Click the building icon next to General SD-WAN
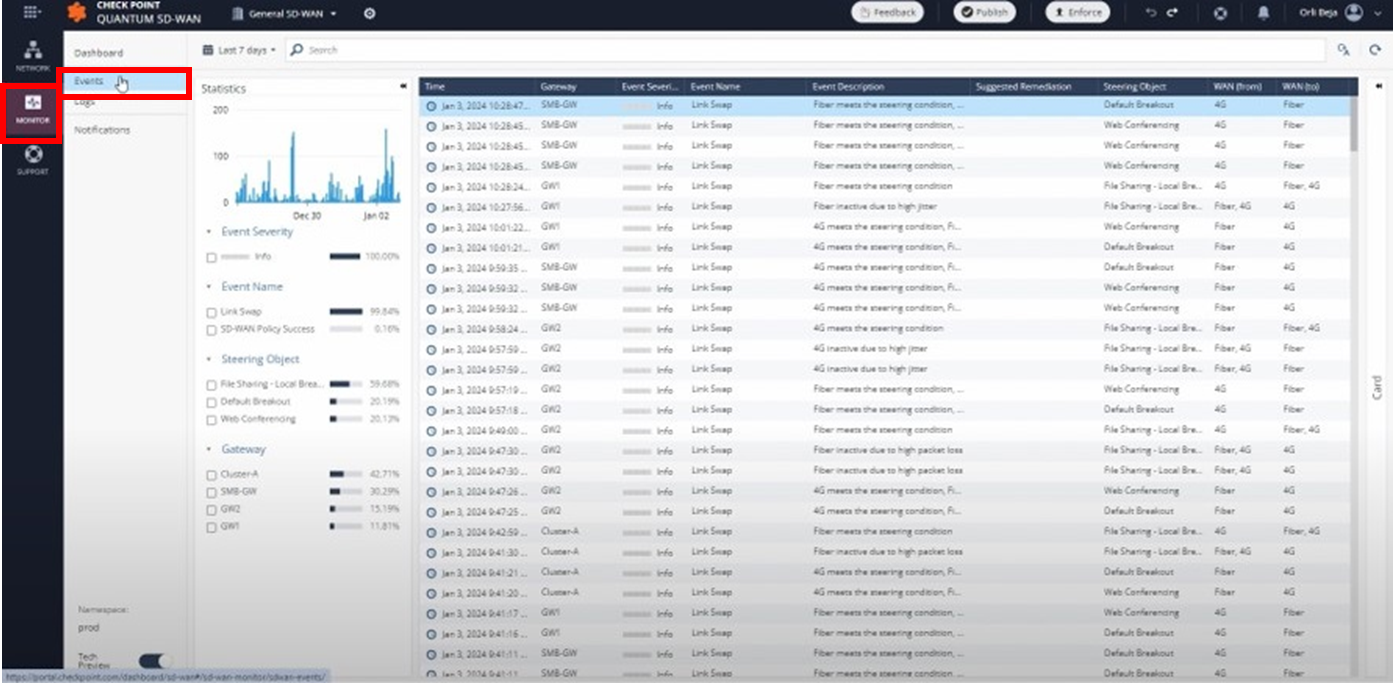Screen dimensions: 1393x683 (237, 13)
